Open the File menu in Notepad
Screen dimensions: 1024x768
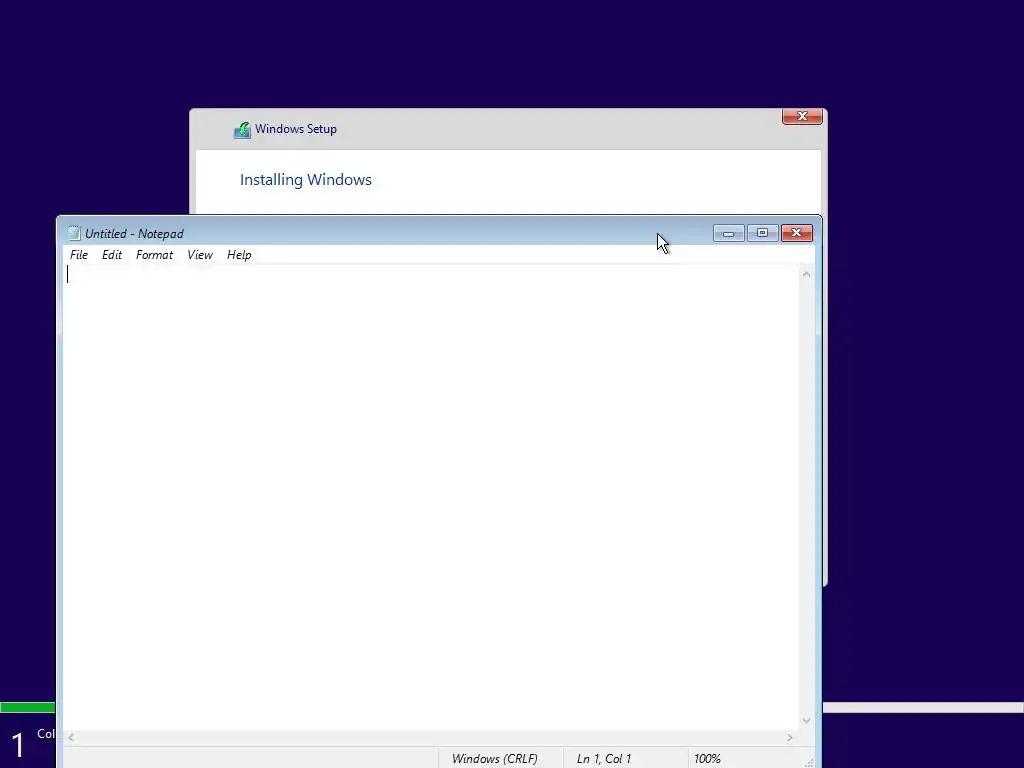79,255
